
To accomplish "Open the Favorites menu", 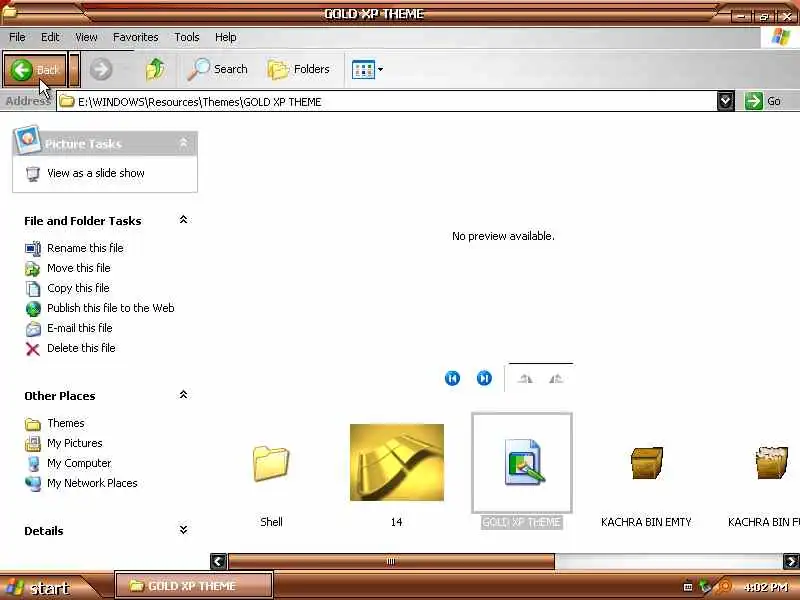I will 136,37.
